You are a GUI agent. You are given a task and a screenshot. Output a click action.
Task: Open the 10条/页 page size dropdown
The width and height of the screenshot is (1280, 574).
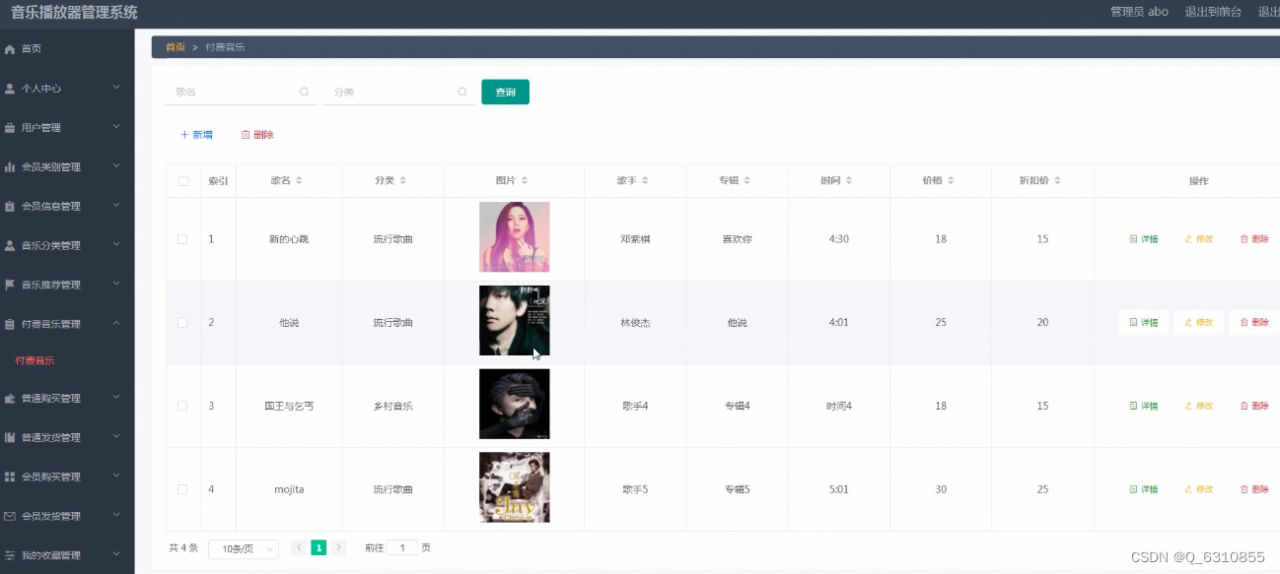[243, 548]
